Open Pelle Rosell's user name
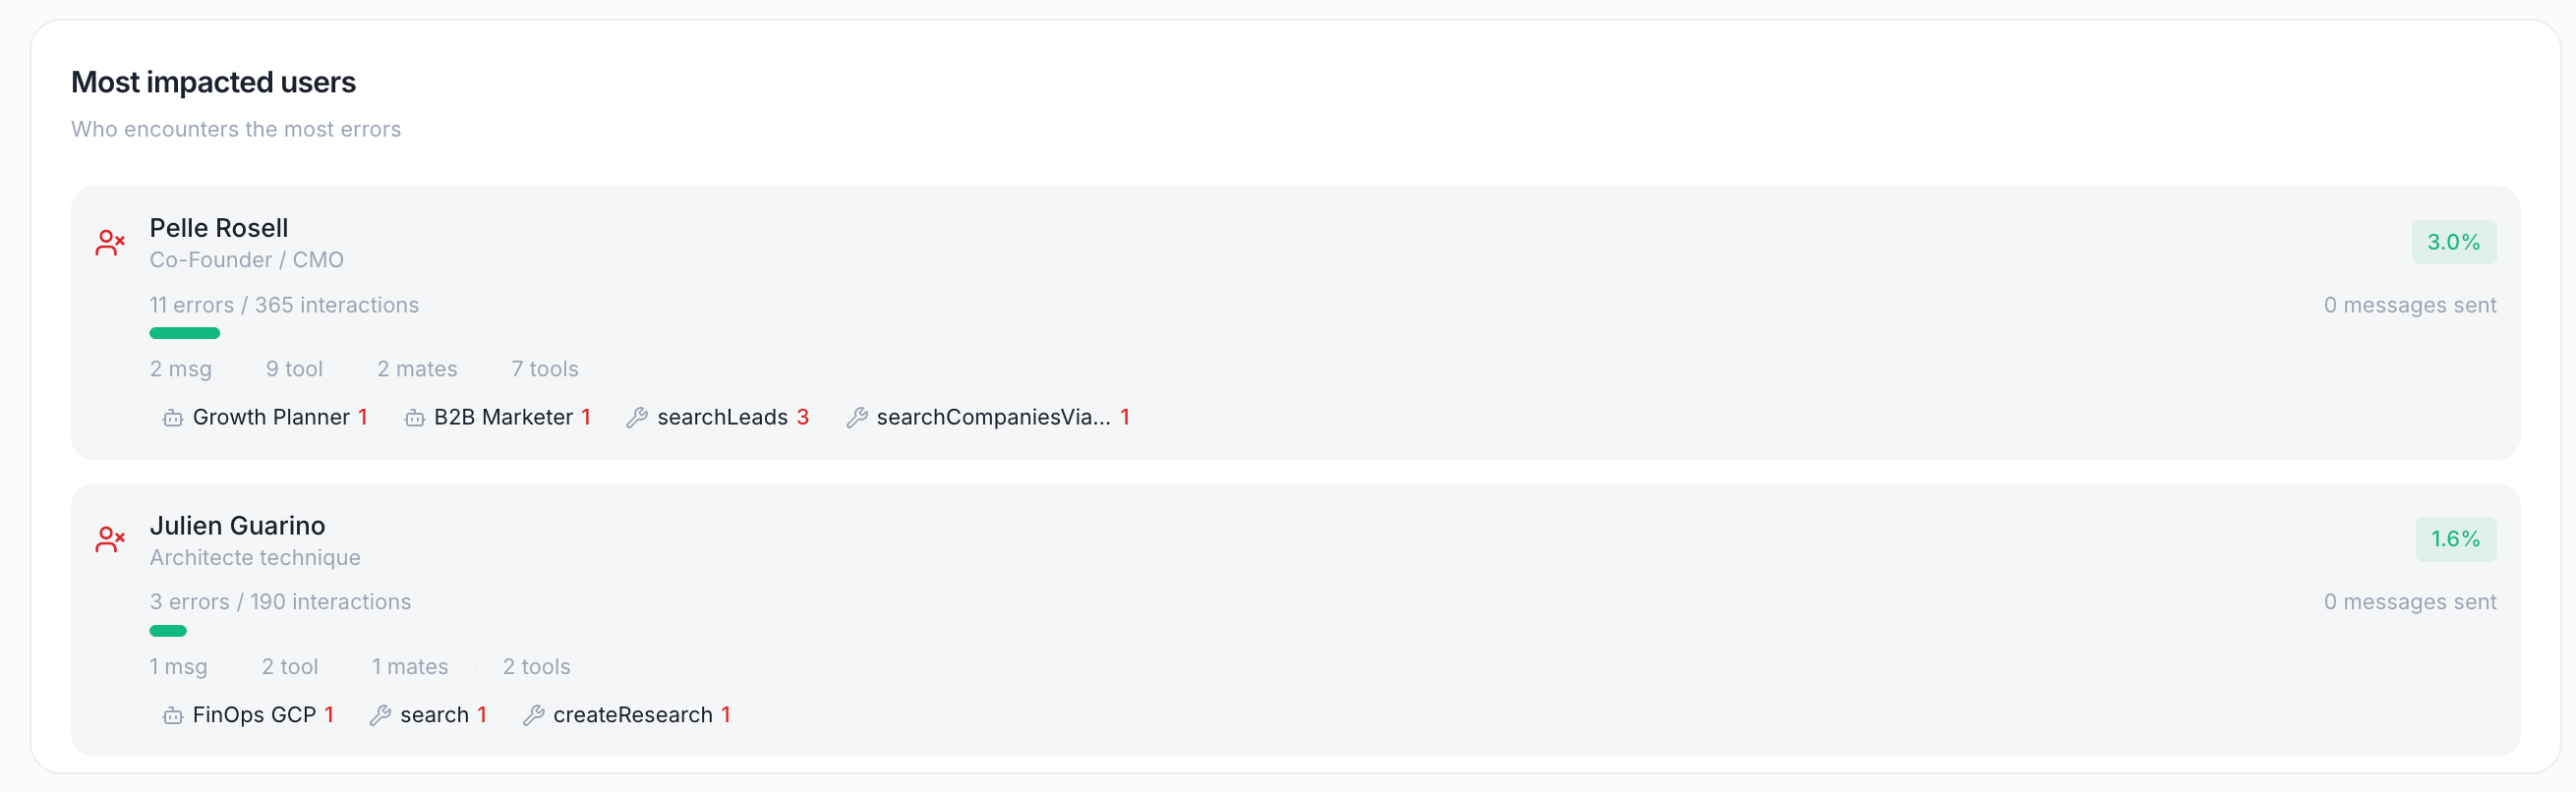 click(219, 228)
